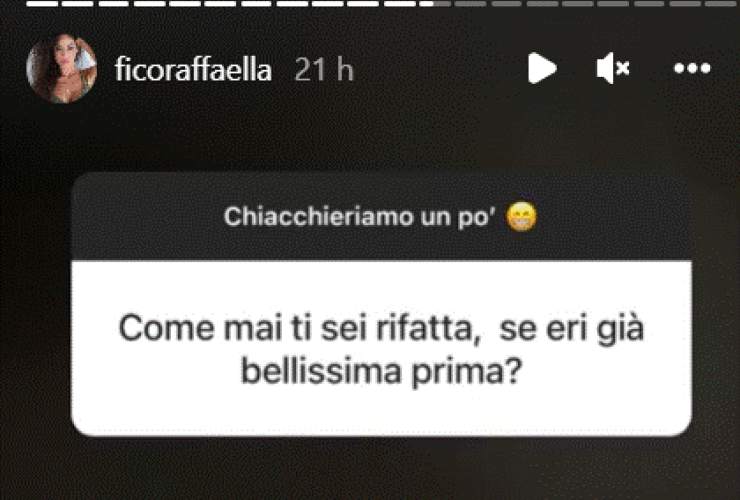Tap the grinning emoji in the sticker header

coord(521,217)
